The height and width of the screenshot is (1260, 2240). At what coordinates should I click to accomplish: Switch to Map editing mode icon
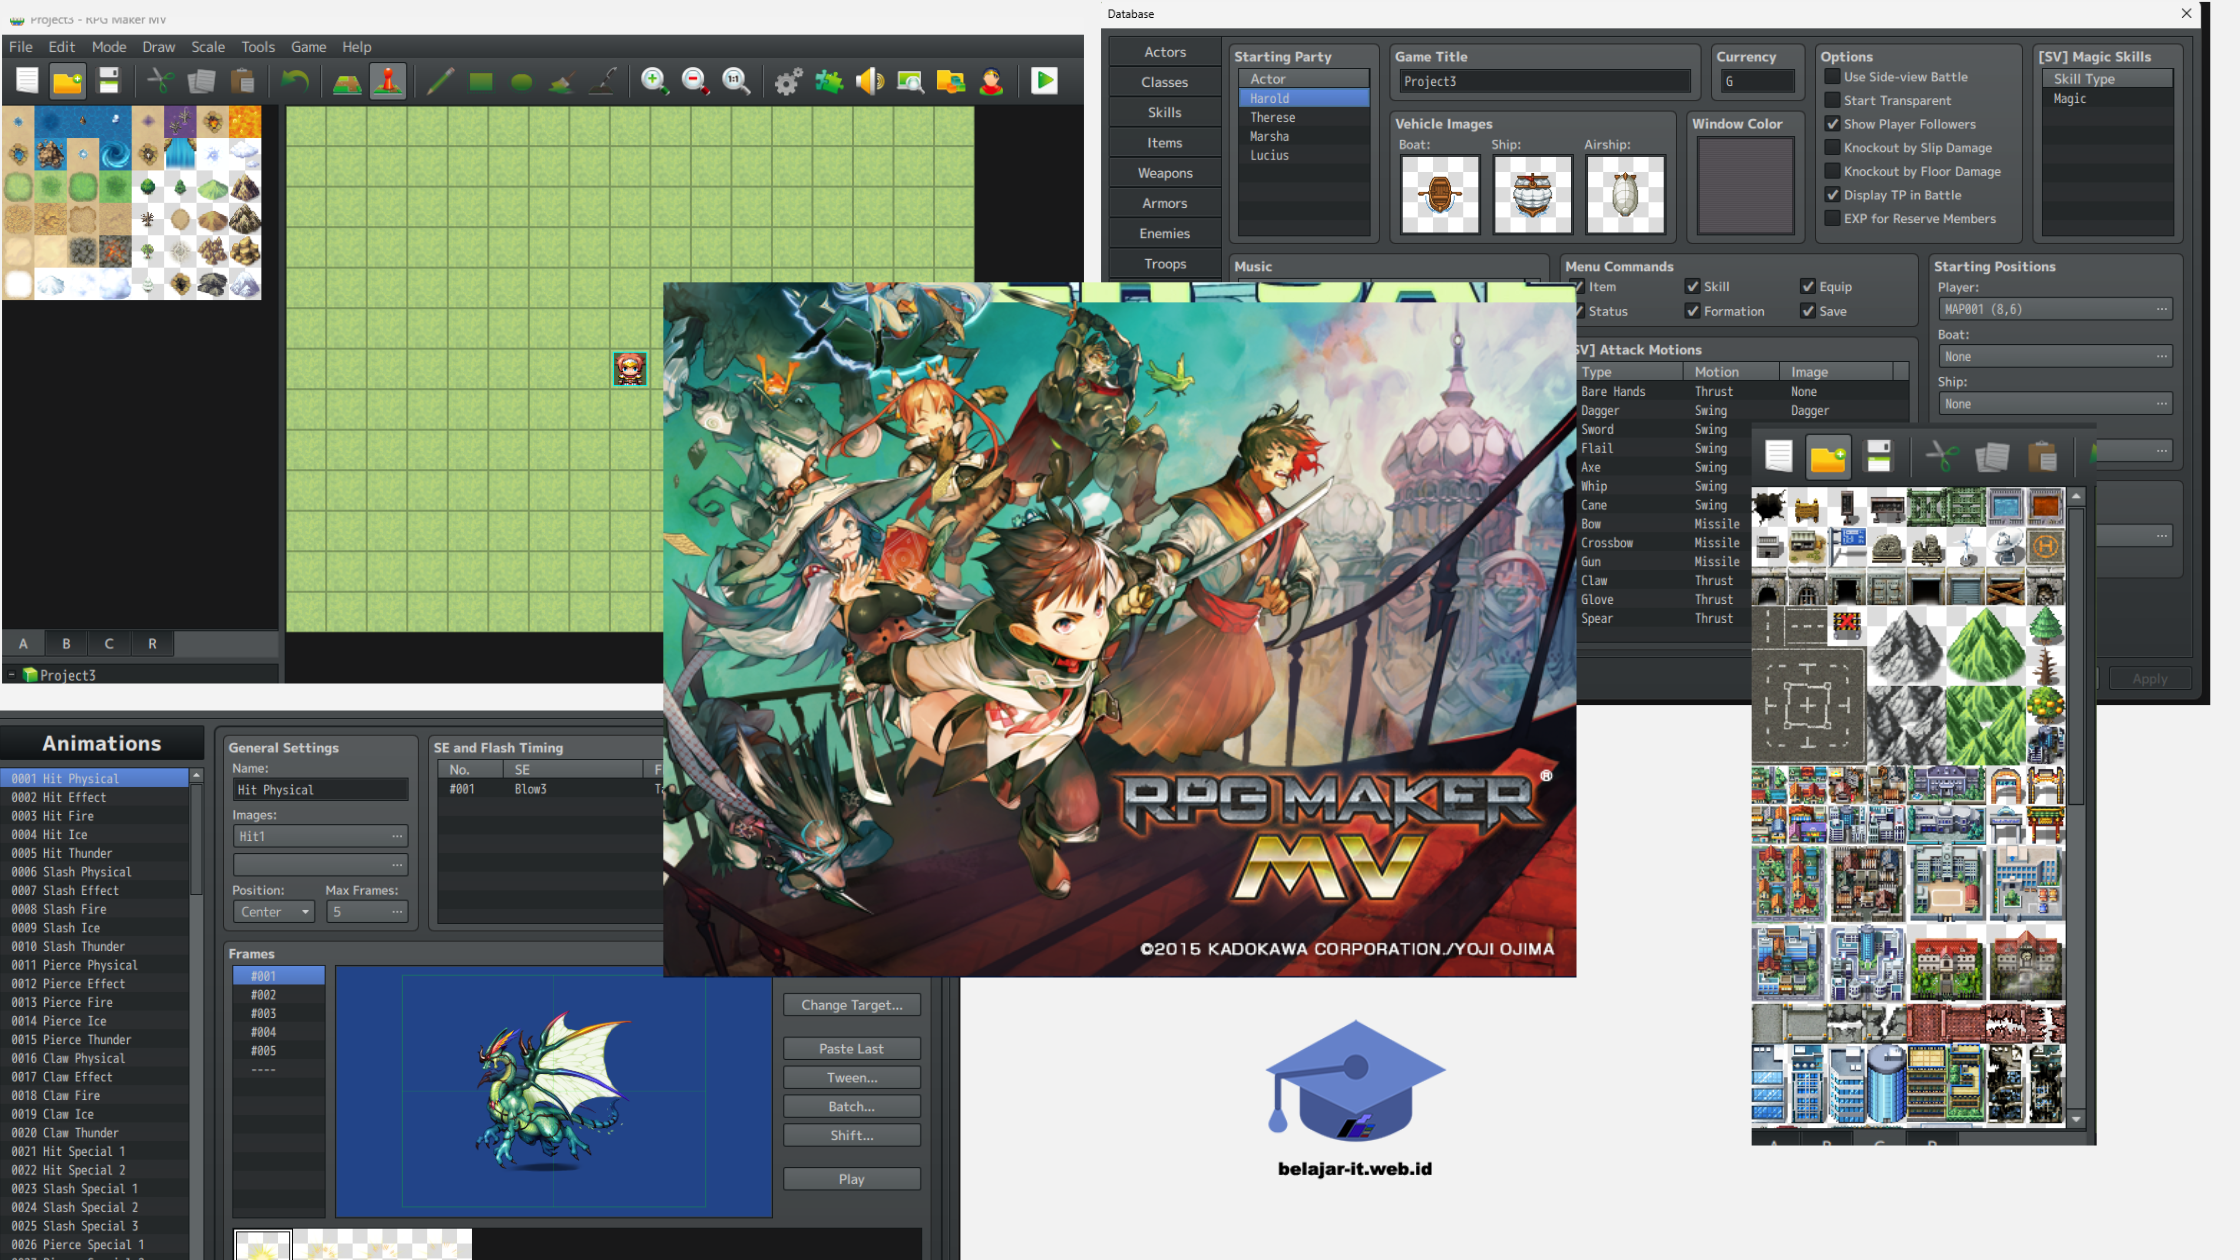(x=347, y=81)
